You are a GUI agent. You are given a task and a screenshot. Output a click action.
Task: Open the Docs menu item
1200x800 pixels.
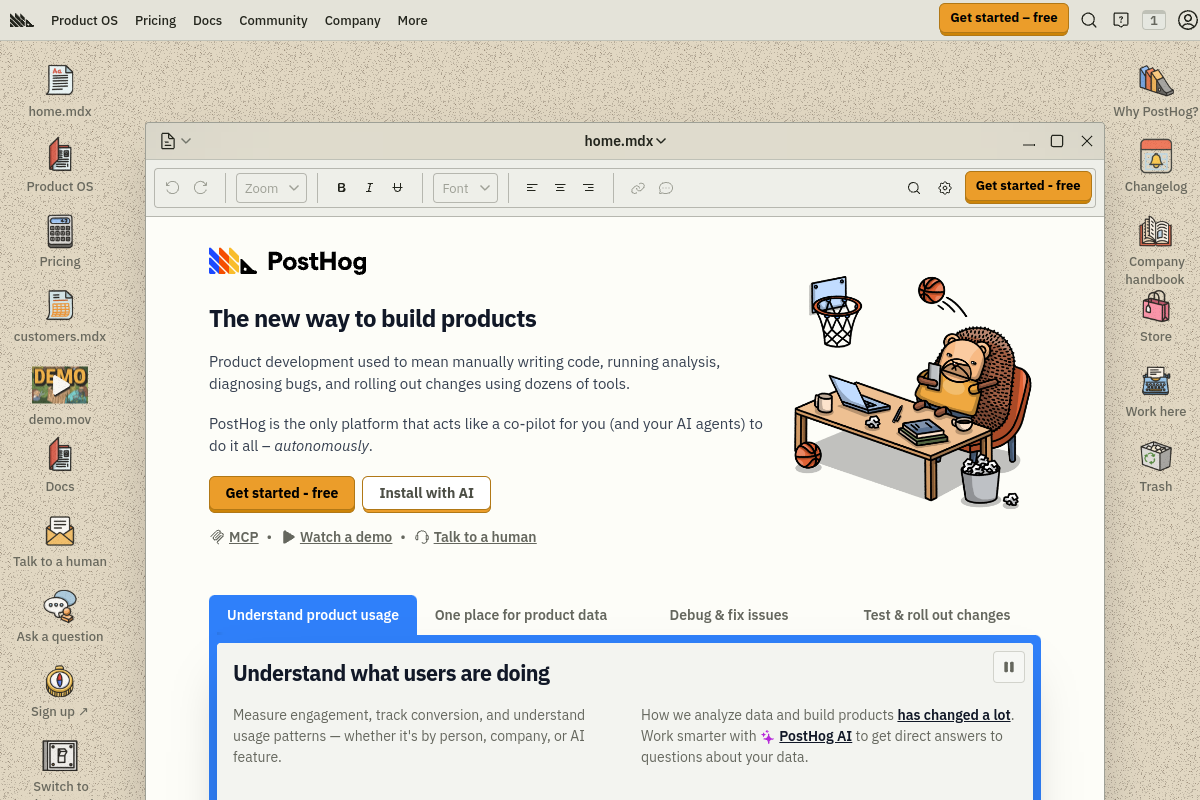(x=207, y=20)
